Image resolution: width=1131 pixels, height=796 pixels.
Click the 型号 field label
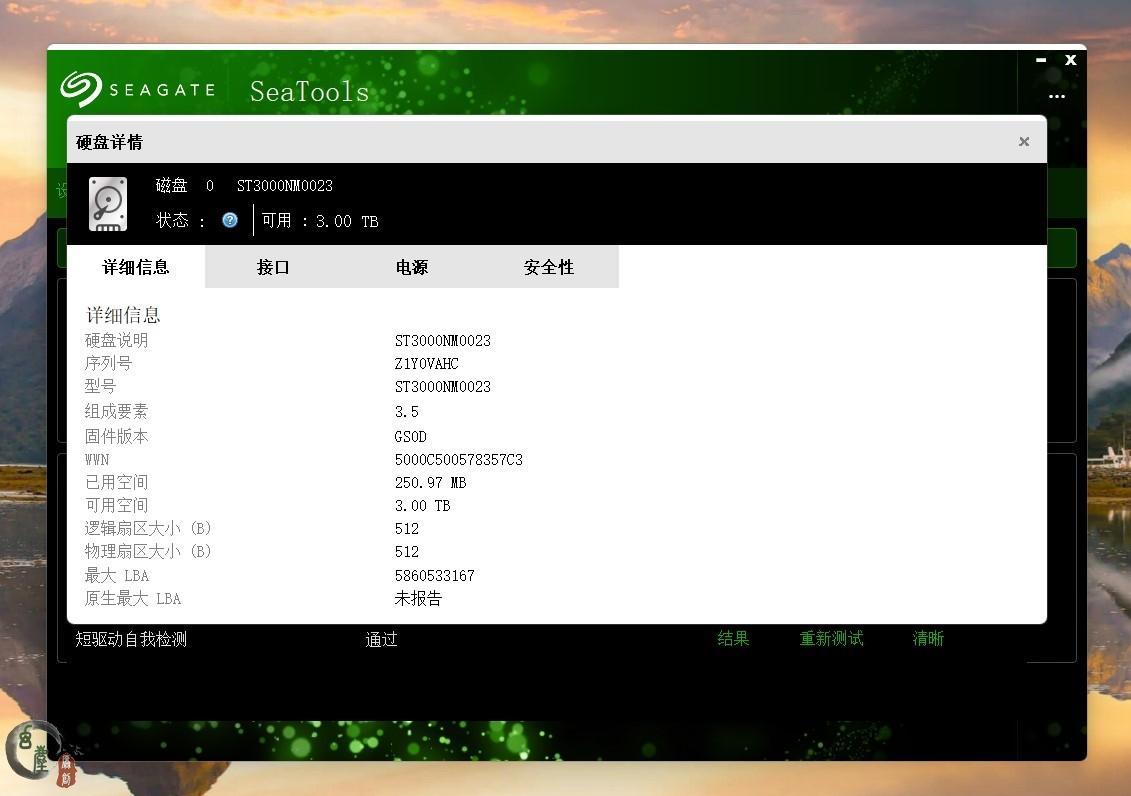pyautogui.click(x=100, y=386)
